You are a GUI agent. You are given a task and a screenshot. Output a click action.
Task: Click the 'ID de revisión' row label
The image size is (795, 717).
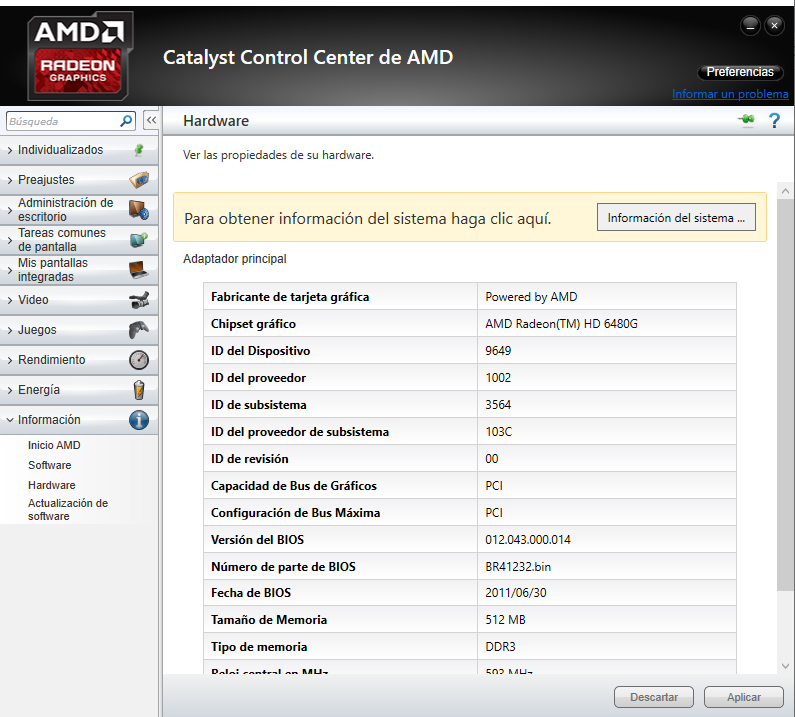click(x=249, y=458)
